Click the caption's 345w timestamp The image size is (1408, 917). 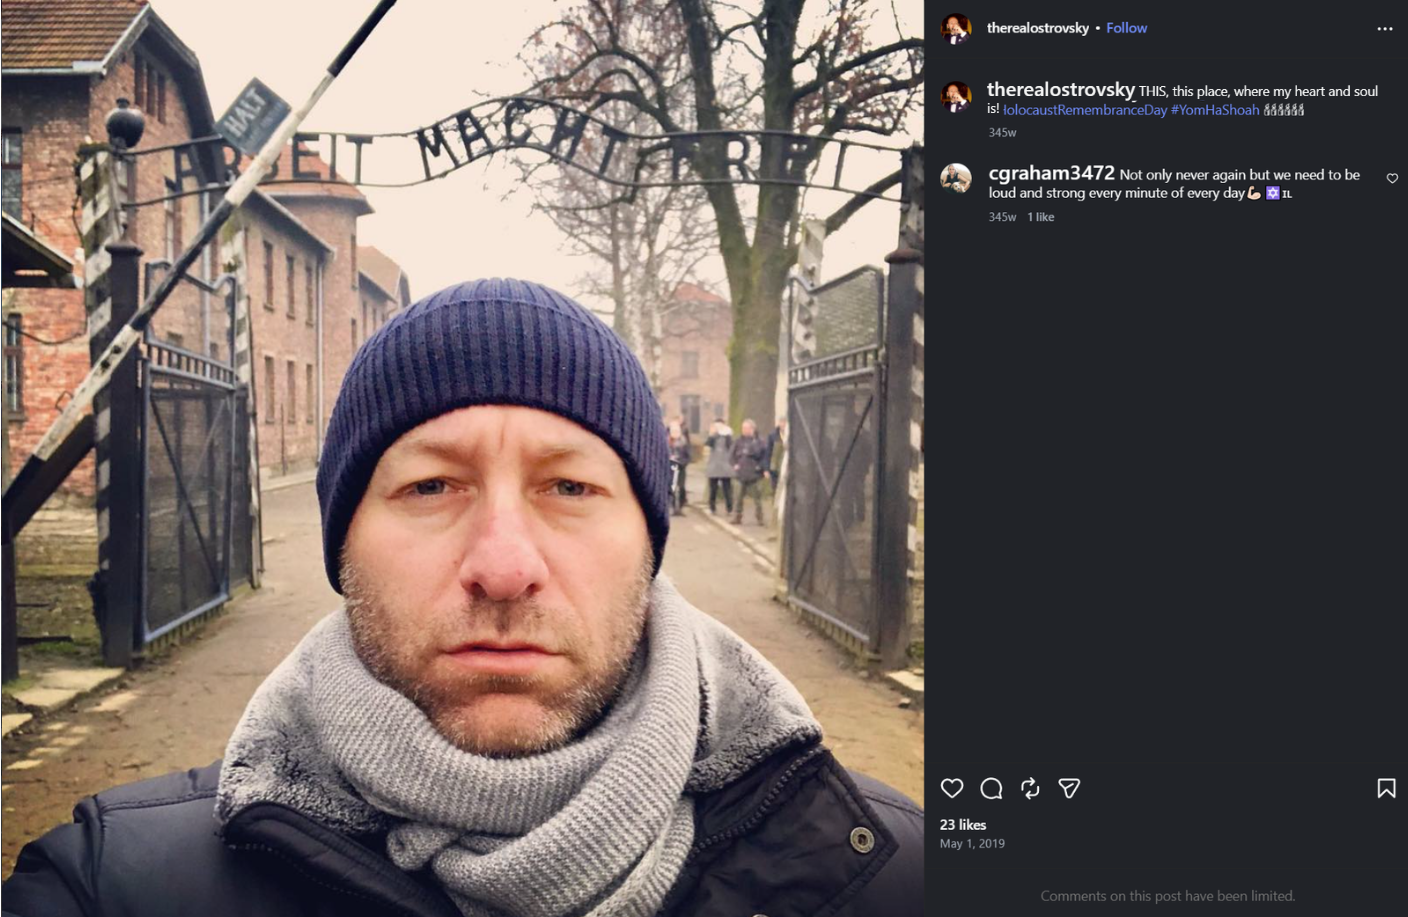[1002, 132]
